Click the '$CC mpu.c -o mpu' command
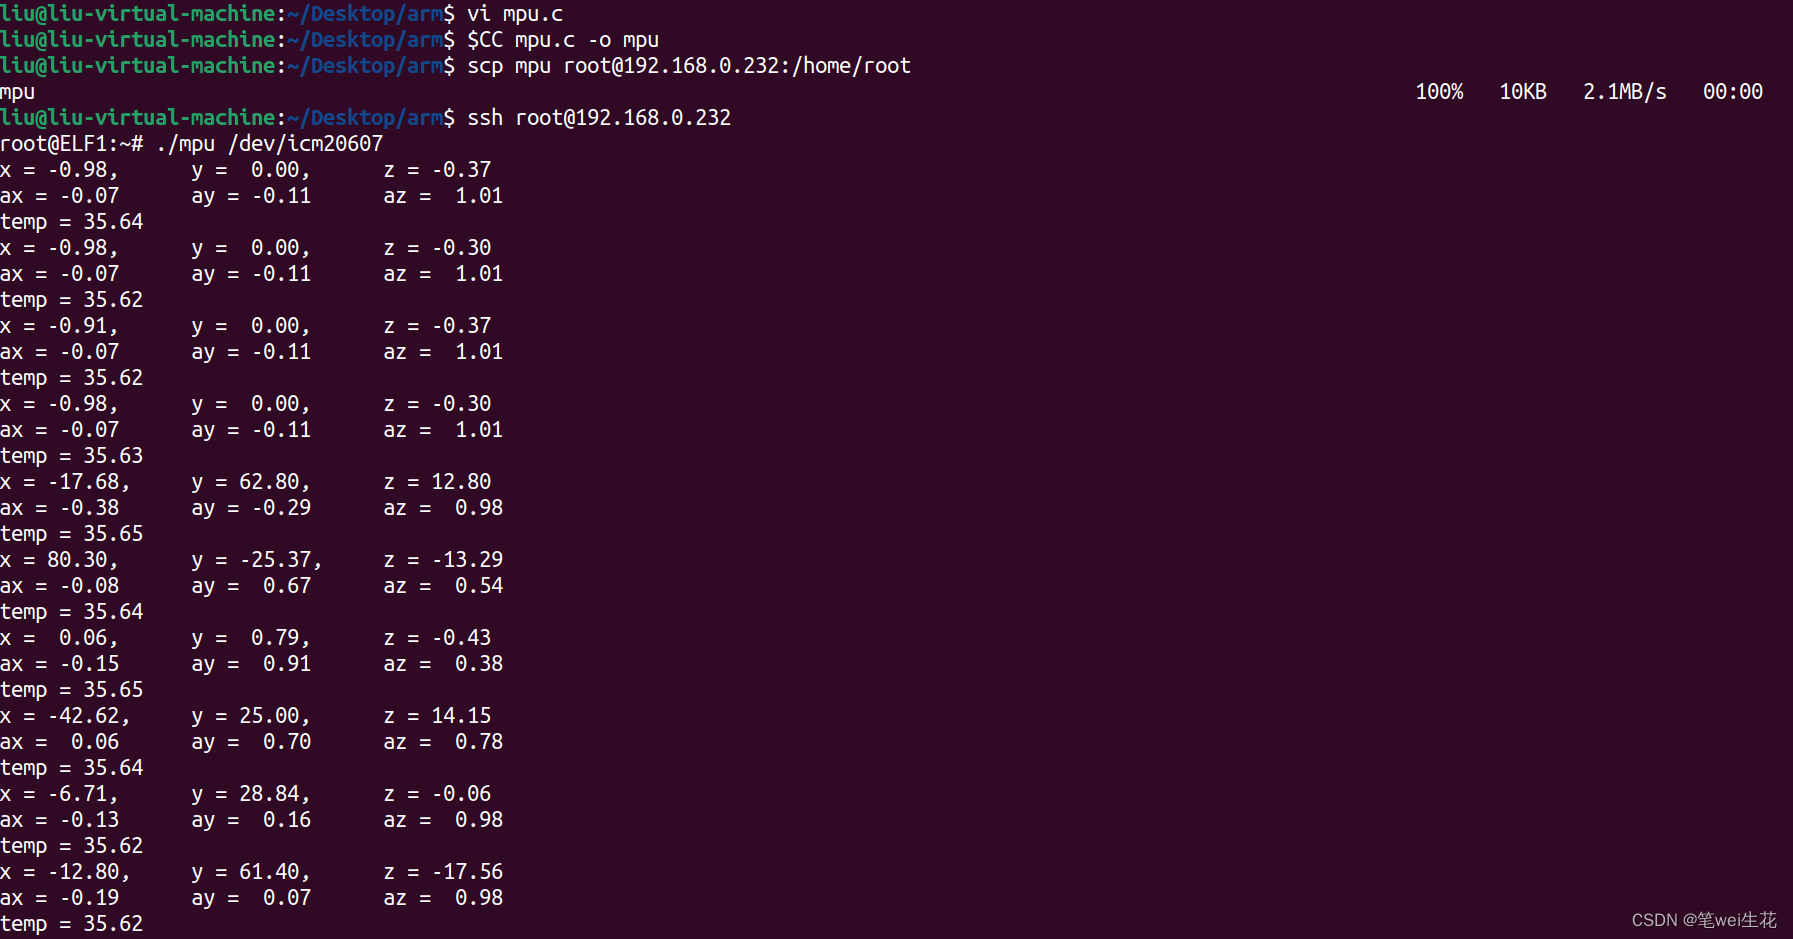This screenshot has width=1793, height=939. coord(563,40)
